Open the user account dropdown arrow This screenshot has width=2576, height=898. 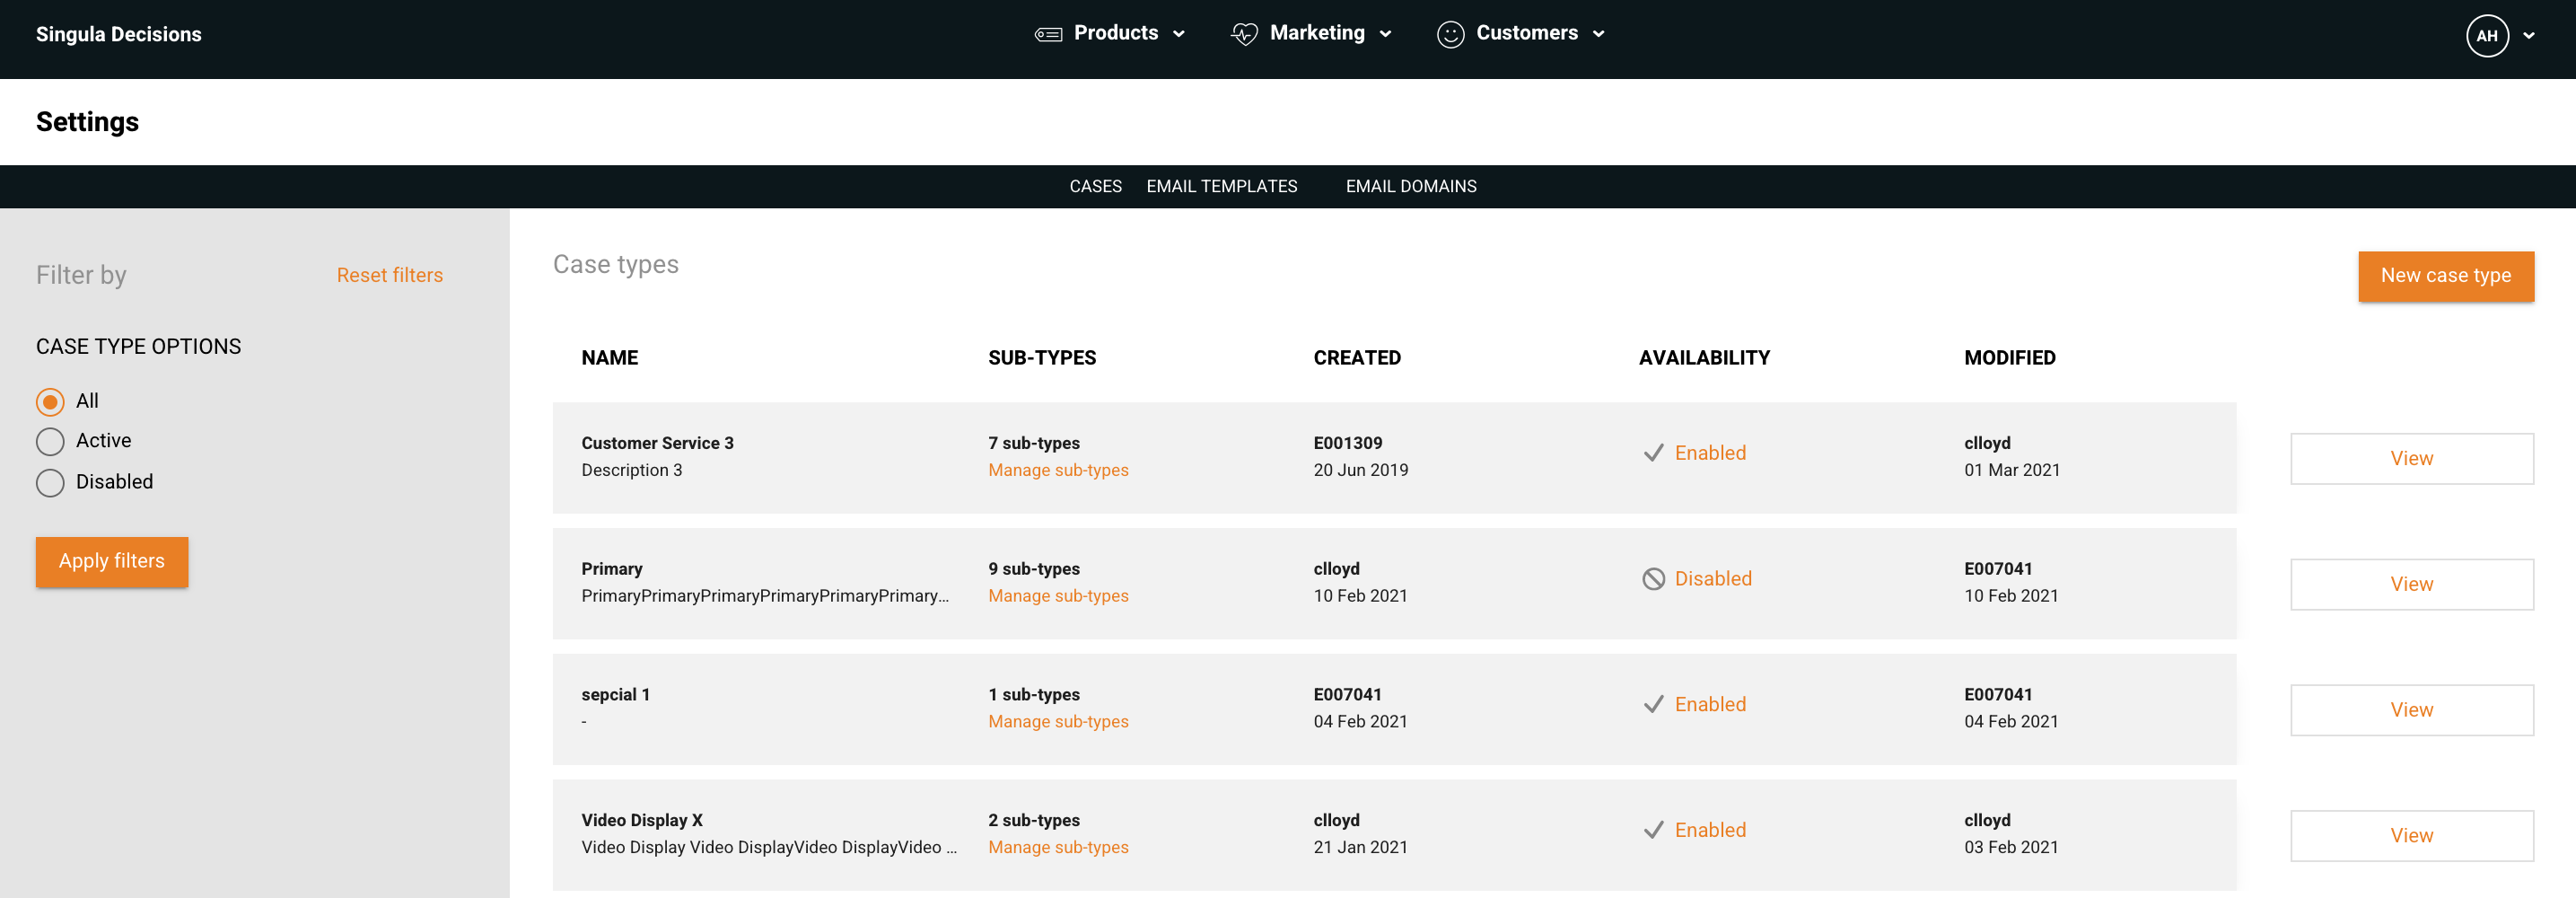click(2529, 36)
